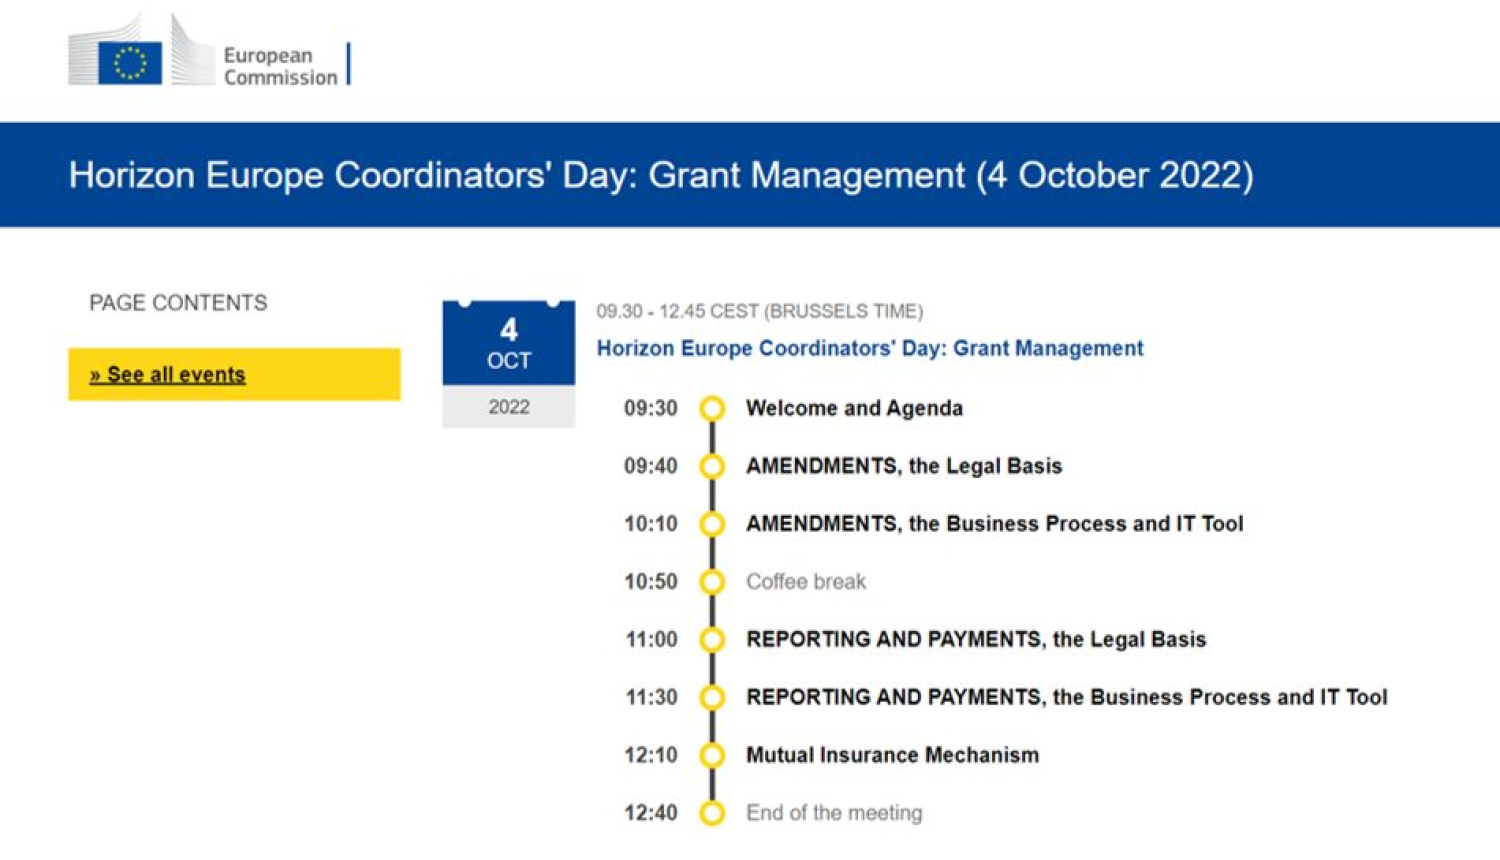This screenshot has height=860, width=1500.
Task: Open Horizon Europe Coordinators' Day event title link
Action: point(869,348)
